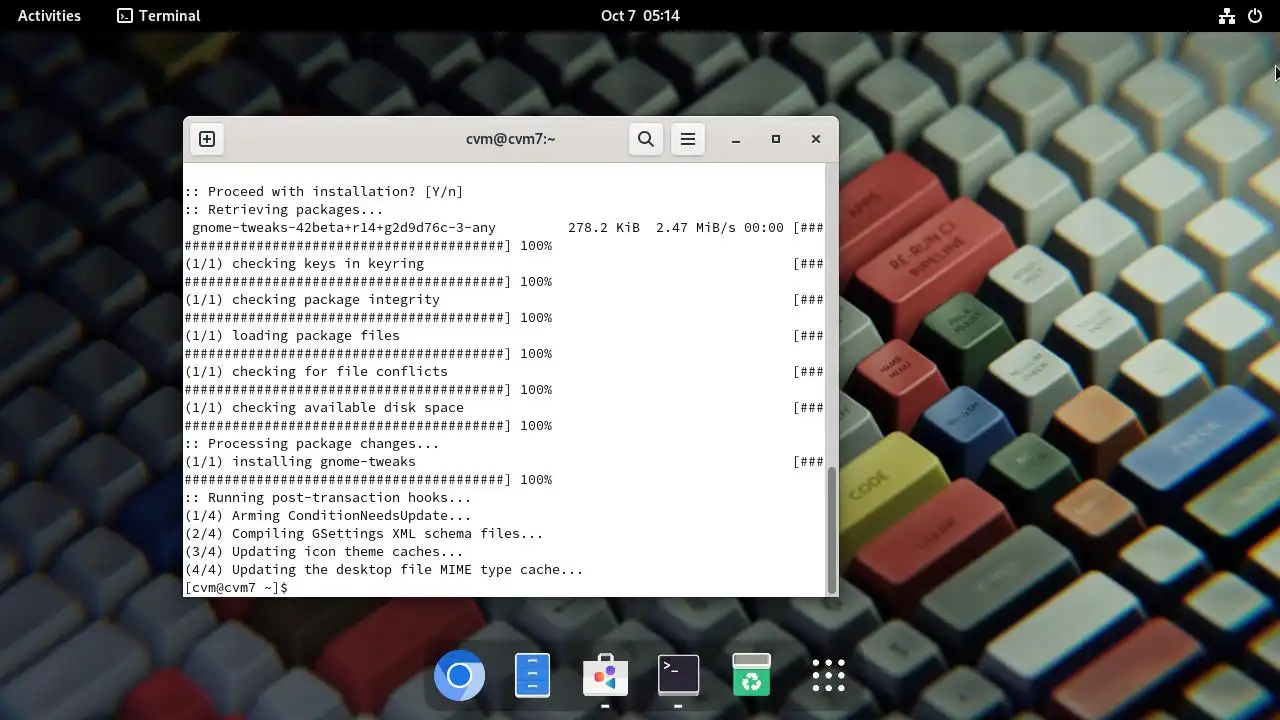The height and width of the screenshot is (720, 1280).
Task: Click '(3/4) Updating icon theme caches...'
Action: [x=324, y=551]
